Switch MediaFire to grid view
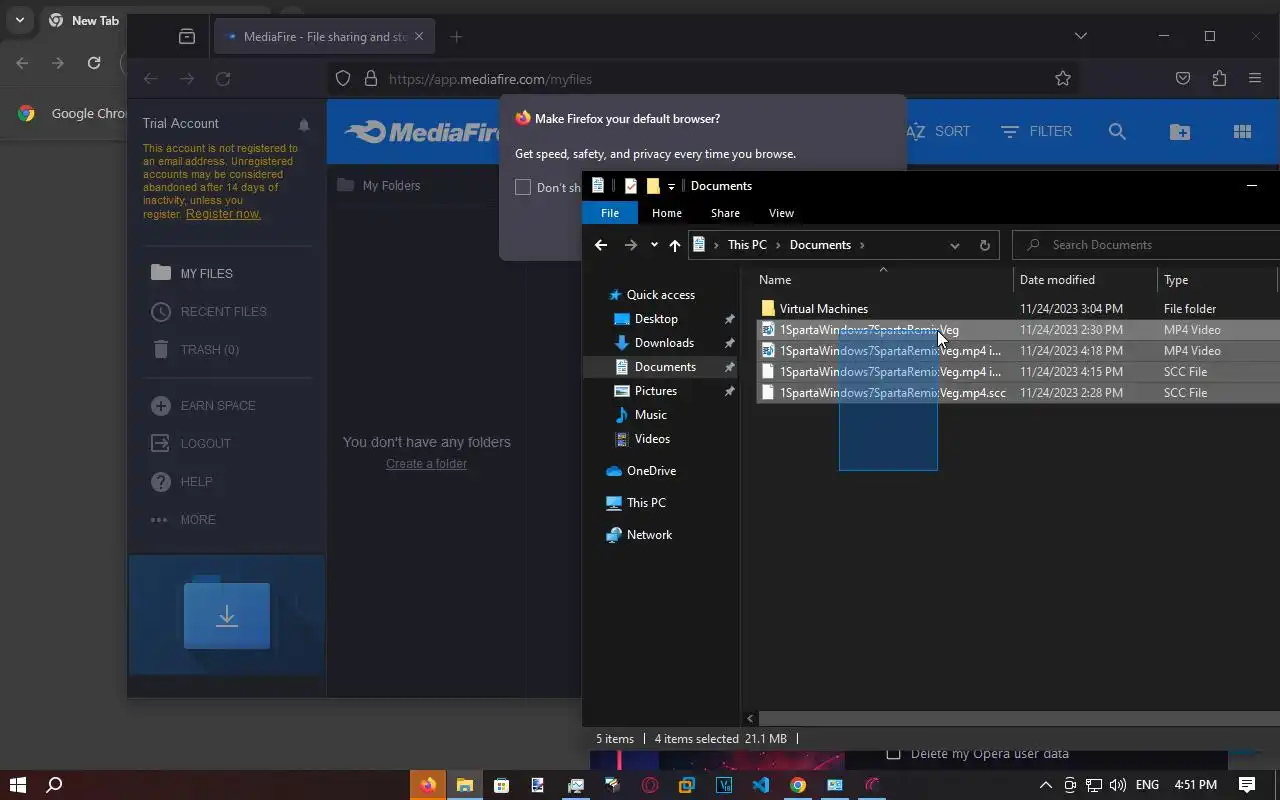The height and width of the screenshot is (800, 1280). pos(1242,131)
